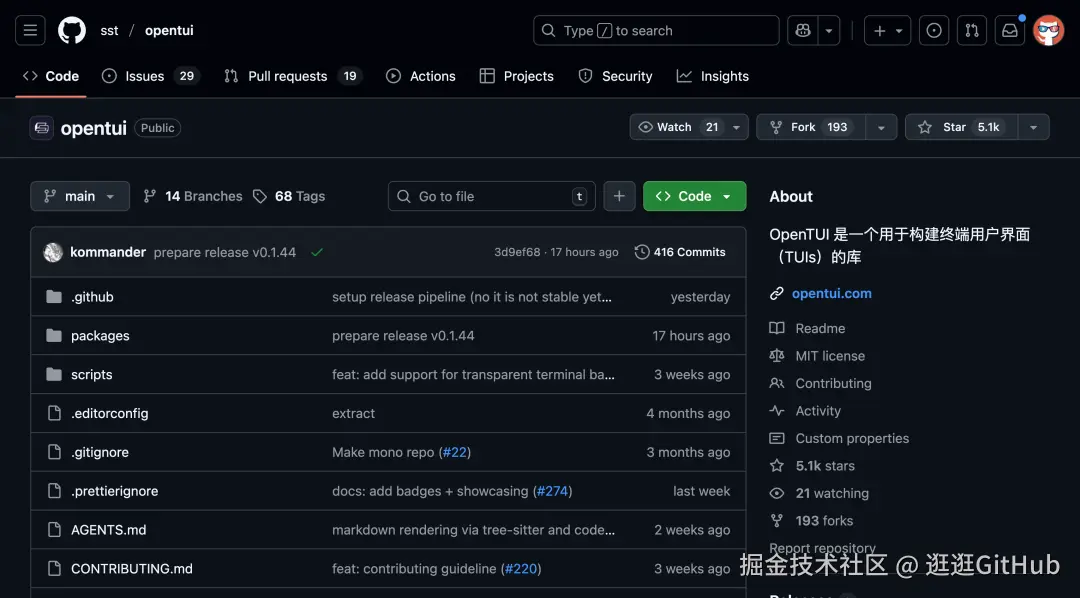Expand the green Code dropdown
Image resolution: width=1080 pixels, height=598 pixels.
(694, 196)
